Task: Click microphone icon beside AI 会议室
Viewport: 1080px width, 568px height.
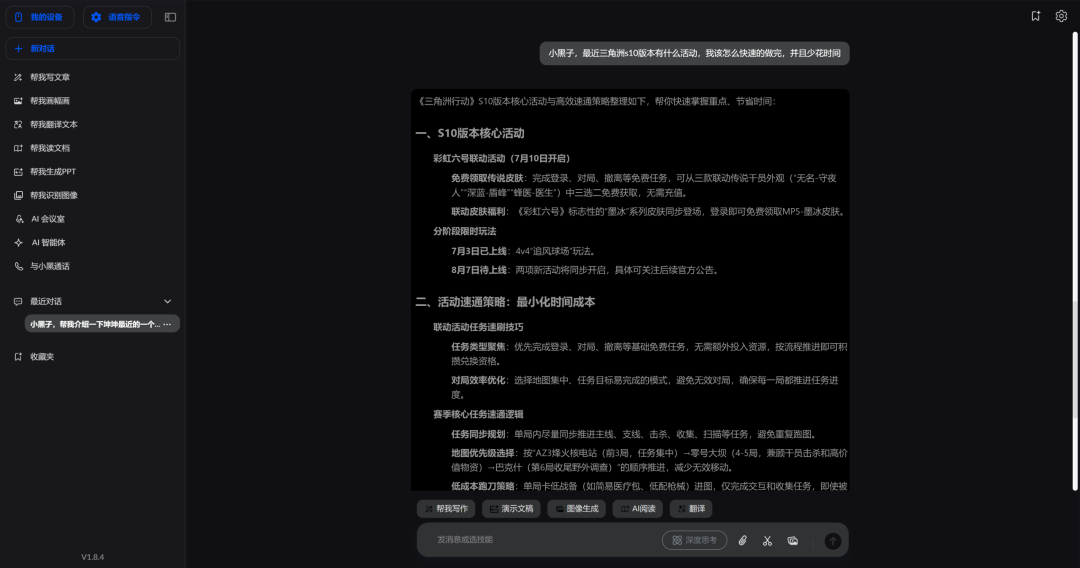Action: coord(19,219)
